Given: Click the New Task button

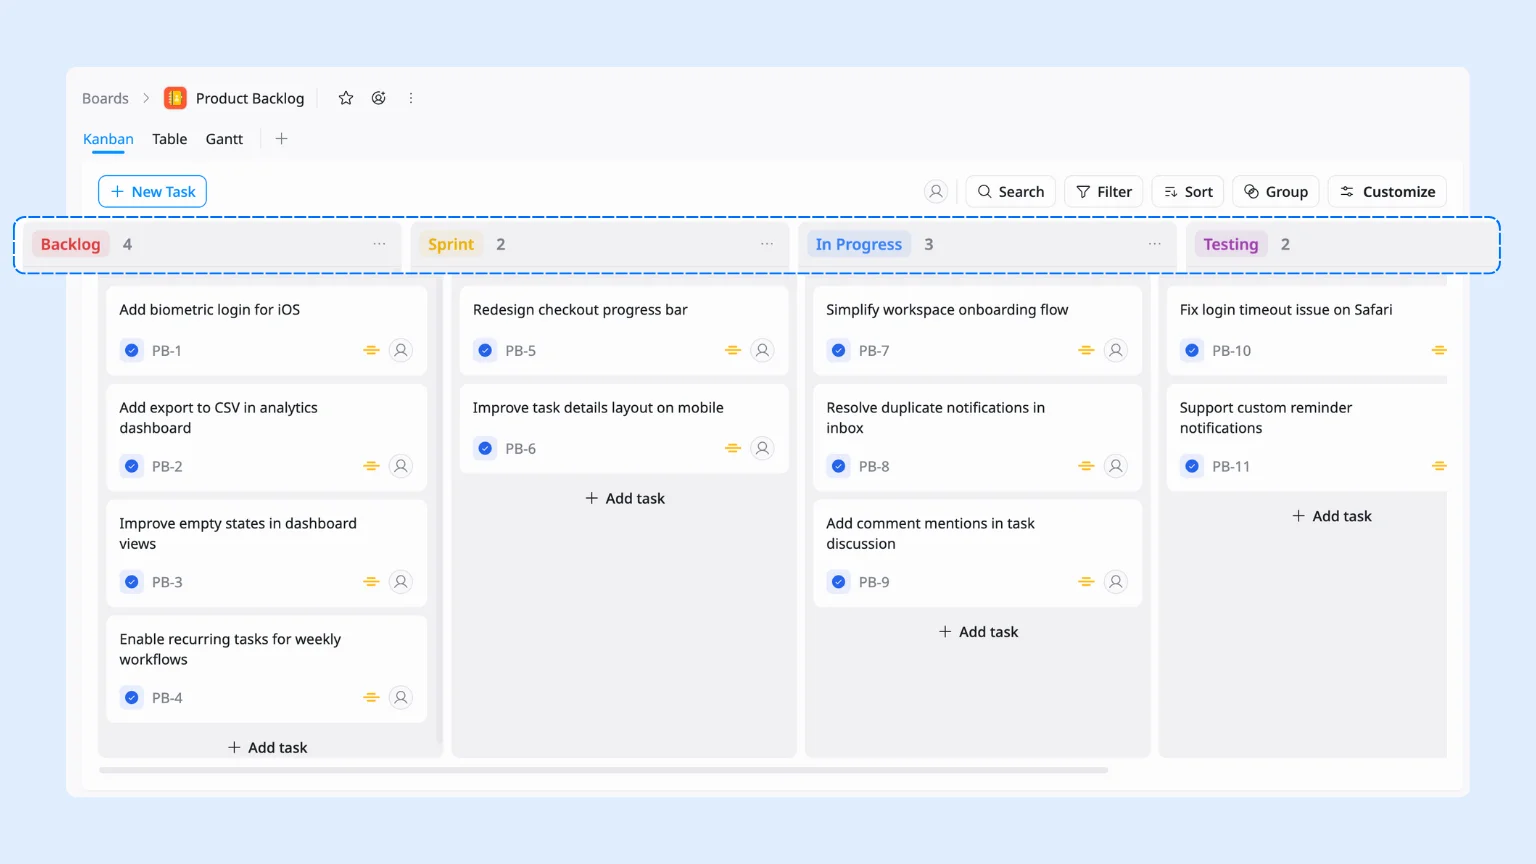Looking at the screenshot, I should (x=152, y=192).
